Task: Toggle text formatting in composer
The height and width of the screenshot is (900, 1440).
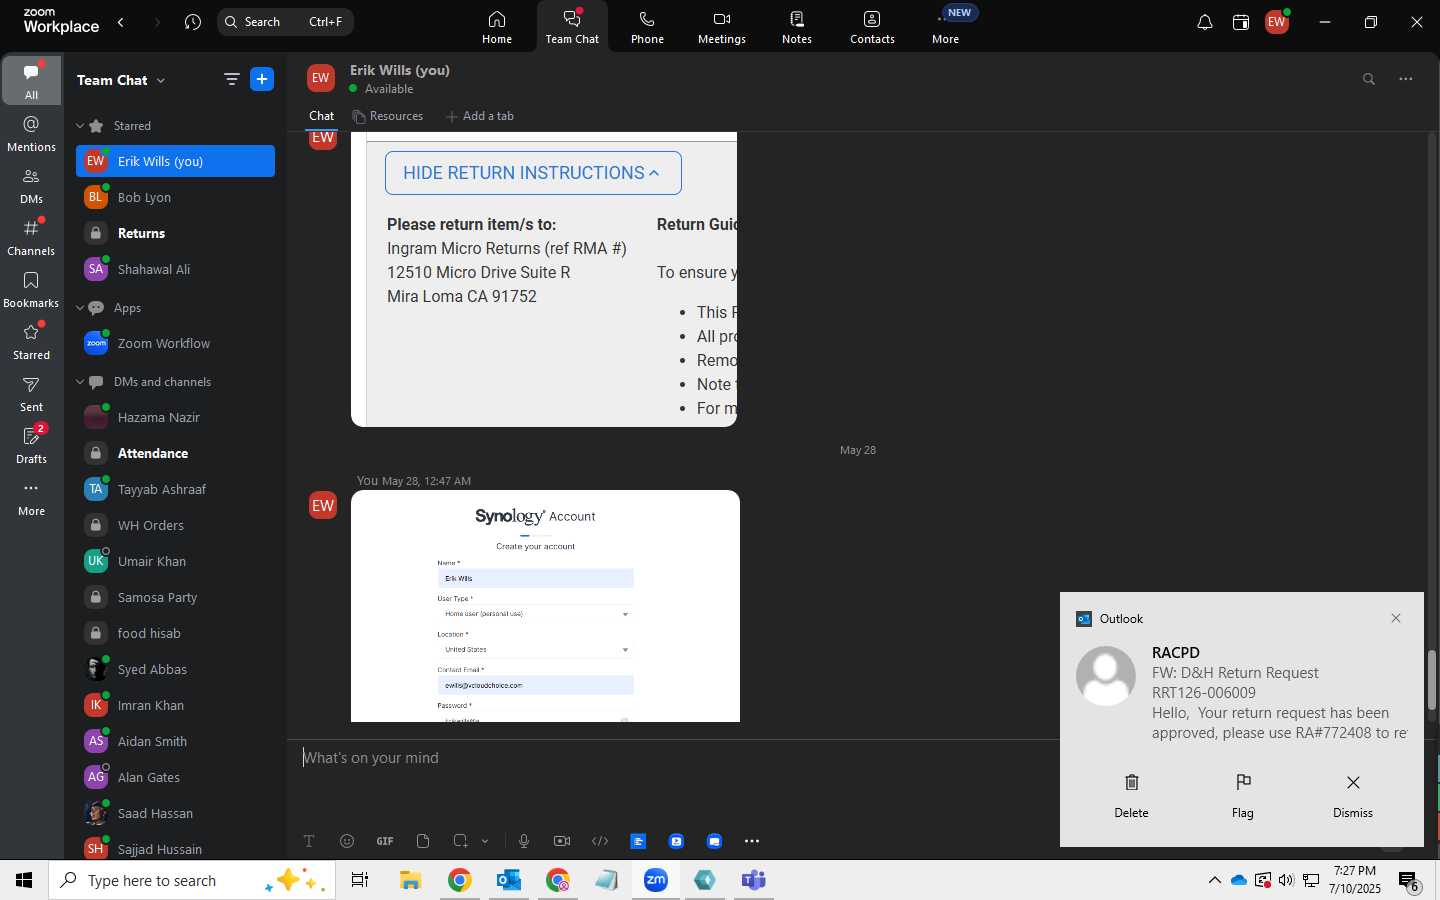Action: 309,841
